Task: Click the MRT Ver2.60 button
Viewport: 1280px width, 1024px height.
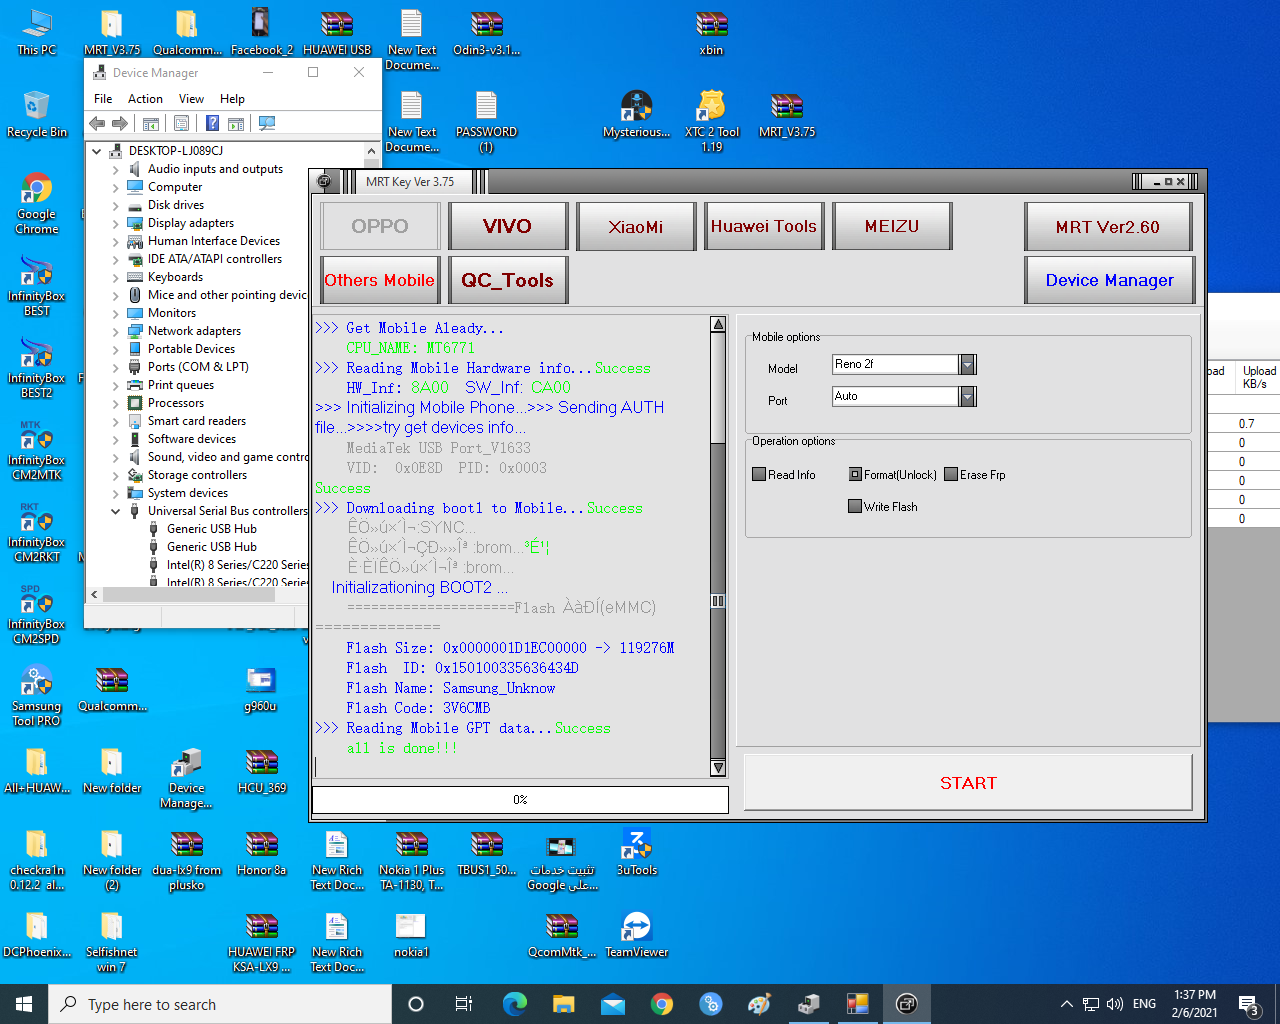Action: (1109, 226)
